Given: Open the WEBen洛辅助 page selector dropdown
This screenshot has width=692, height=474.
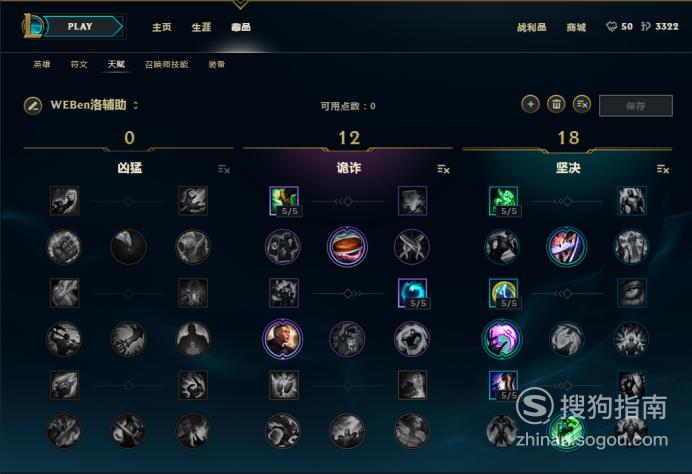Looking at the screenshot, I should (x=135, y=105).
